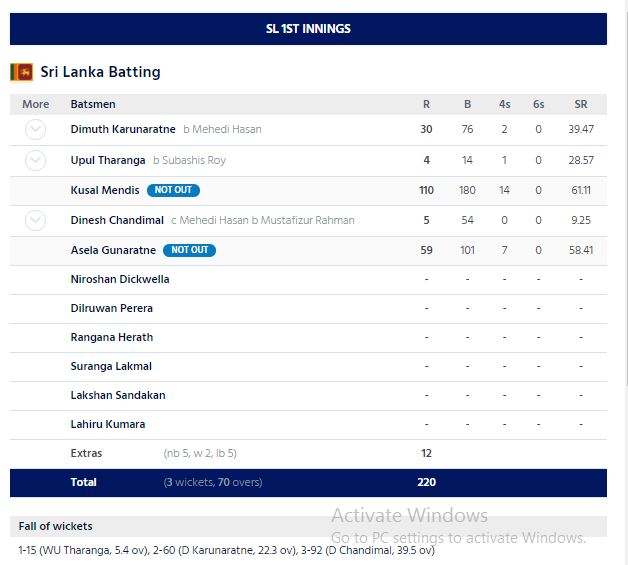This screenshot has width=628, height=565.
Task: Open Lakshan Sandakan profile link
Action: click(117, 395)
